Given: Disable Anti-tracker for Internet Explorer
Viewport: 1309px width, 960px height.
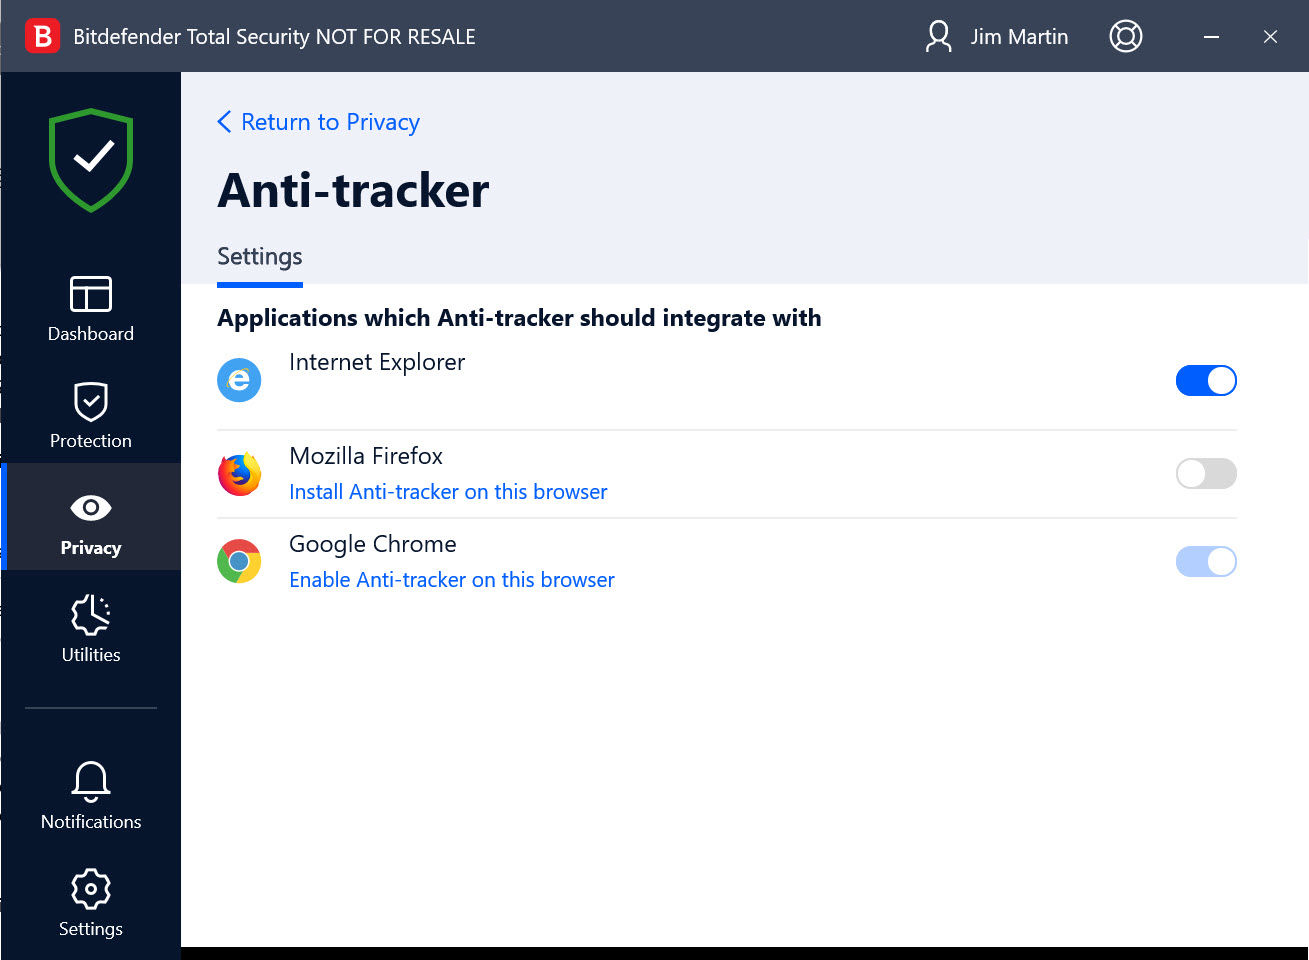Looking at the screenshot, I should point(1205,381).
